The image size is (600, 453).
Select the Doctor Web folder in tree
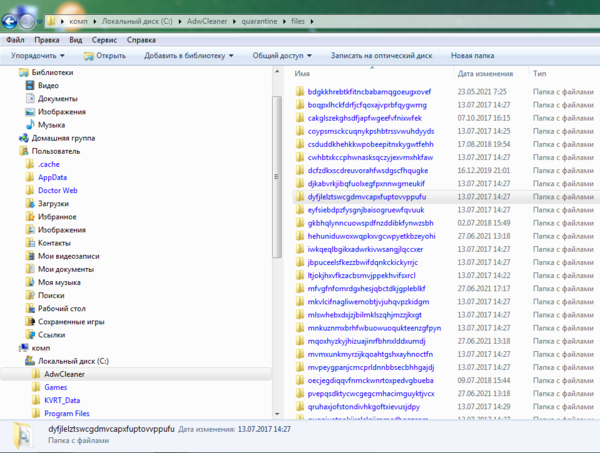click(57, 190)
